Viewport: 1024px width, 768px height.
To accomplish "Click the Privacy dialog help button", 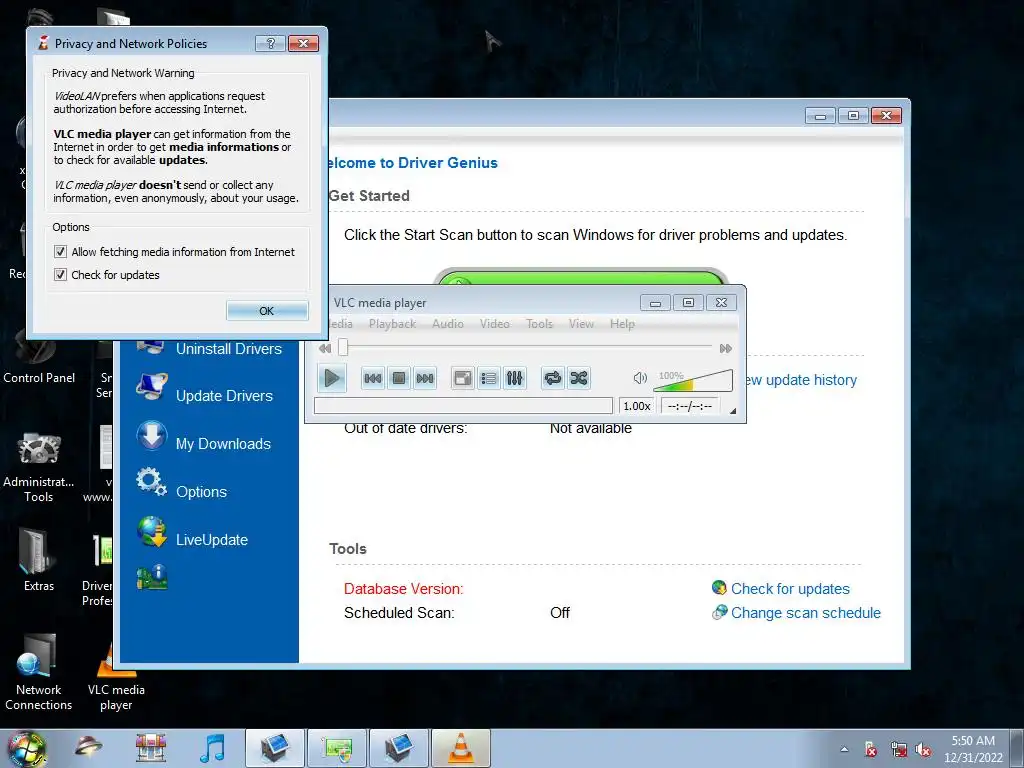I will (x=270, y=43).
